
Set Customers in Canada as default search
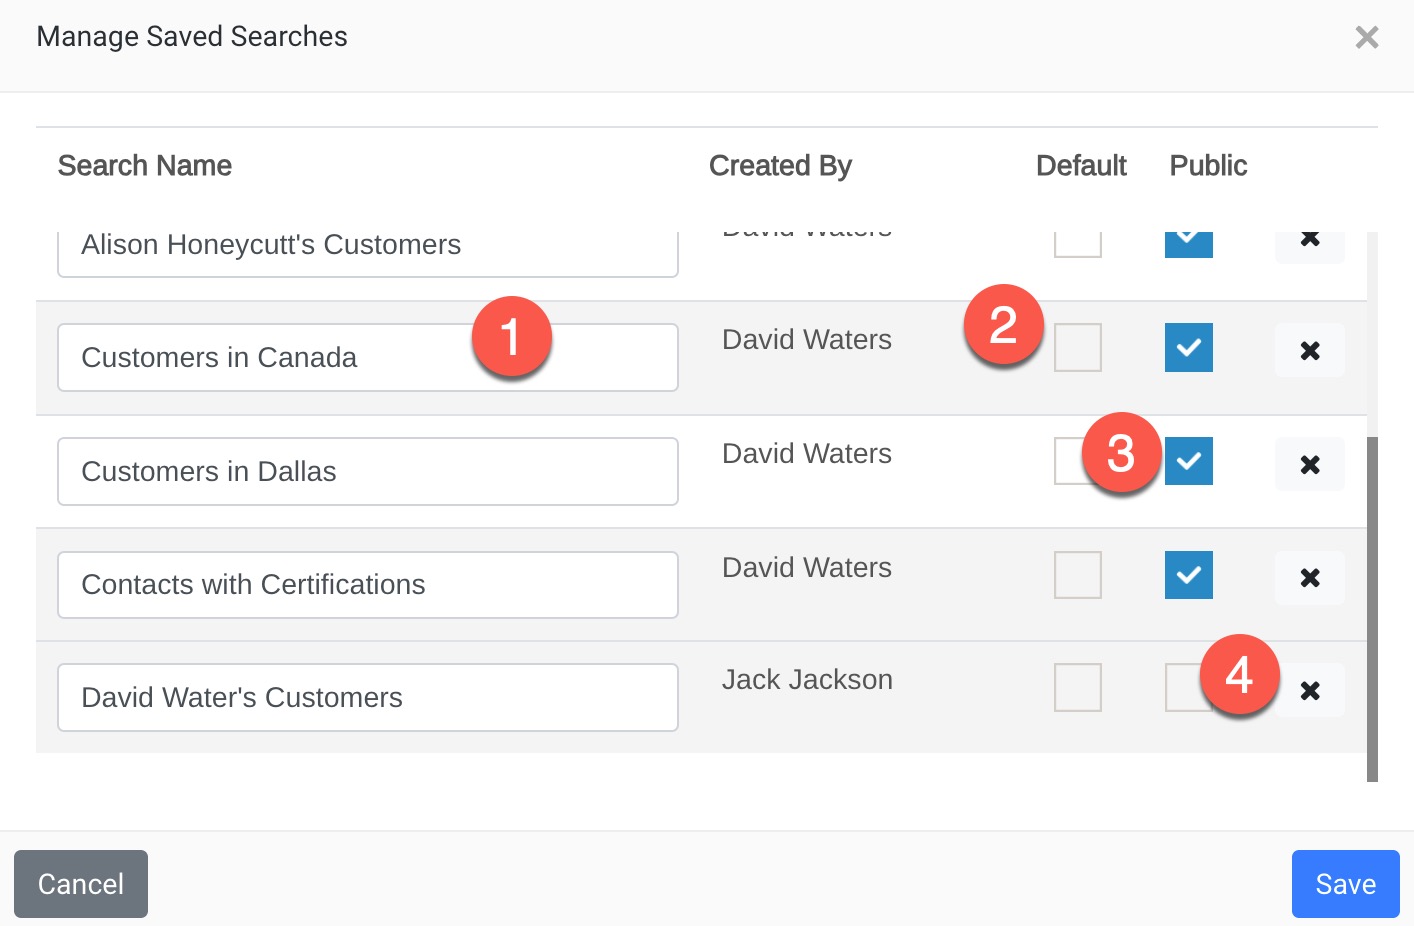pos(1078,347)
